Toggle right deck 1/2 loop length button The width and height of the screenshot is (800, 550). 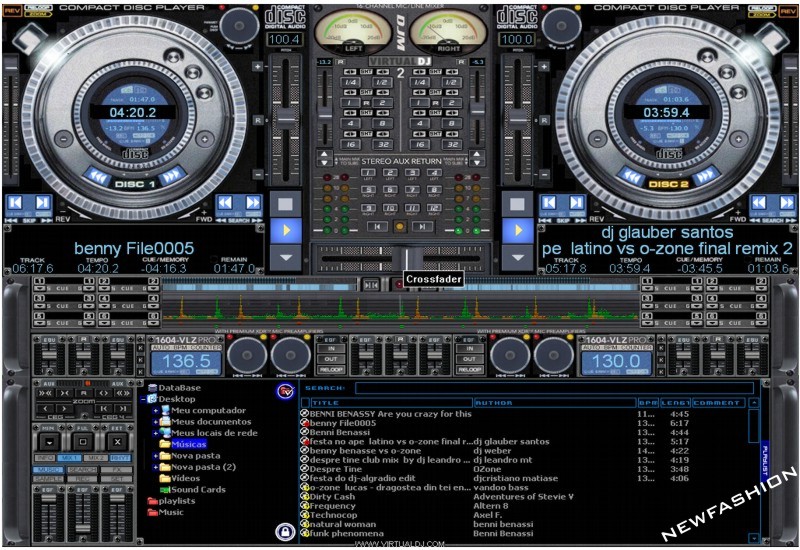pos(451,82)
